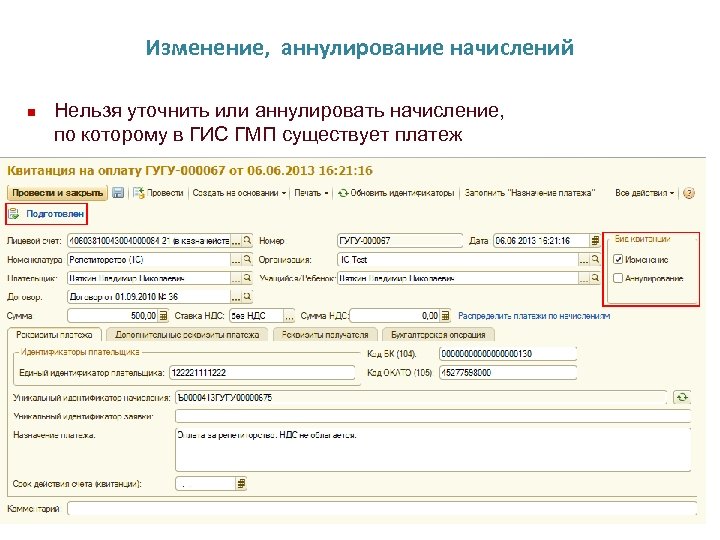Image resolution: width=720 pixels, height=540 pixels.
Task: Open calendar for Срок действия счета
Action: point(241,484)
